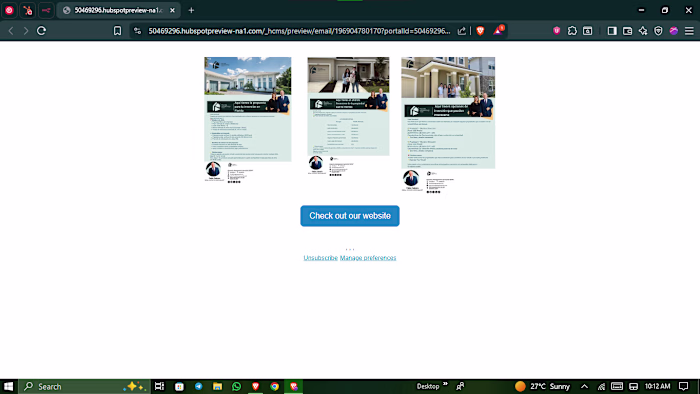Open Telegram from the taskbar
Viewport: 700px width, 394px height.
click(x=199, y=386)
